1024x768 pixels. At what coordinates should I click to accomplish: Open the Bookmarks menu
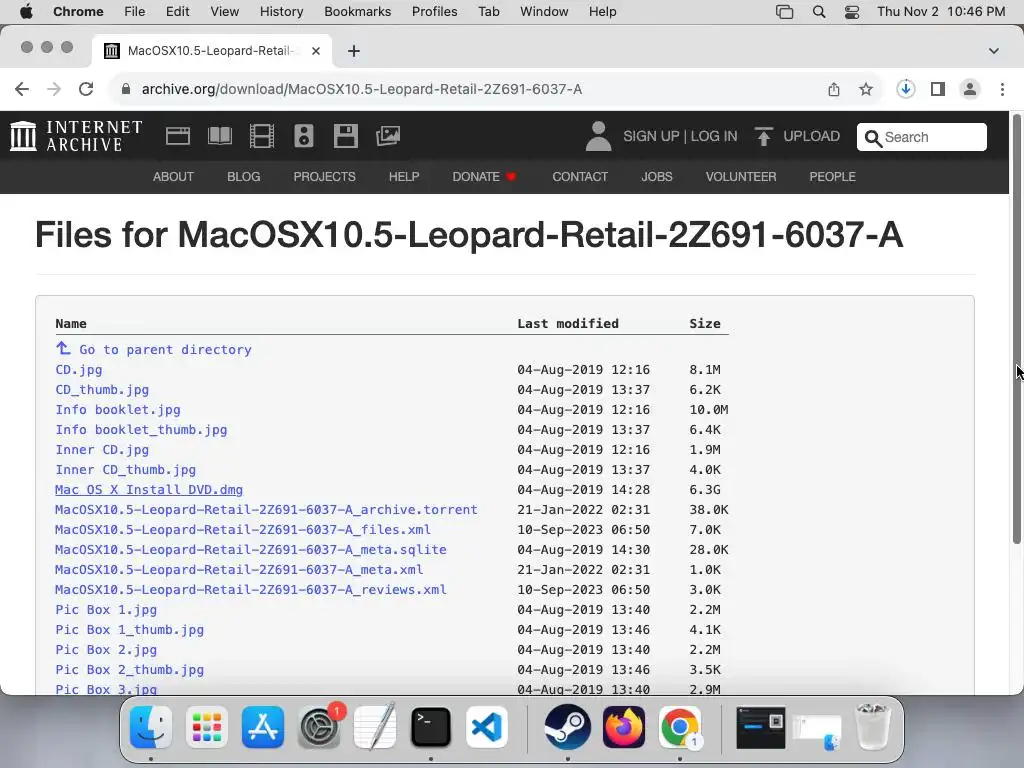[358, 12]
